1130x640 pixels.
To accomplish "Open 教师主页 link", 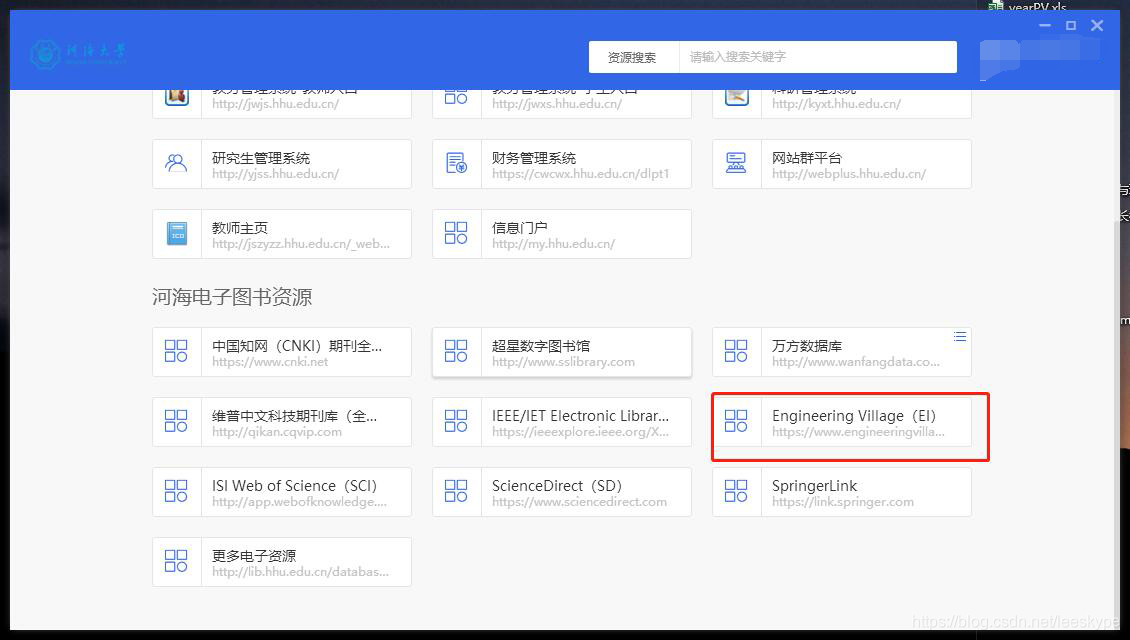I will coord(282,234).
